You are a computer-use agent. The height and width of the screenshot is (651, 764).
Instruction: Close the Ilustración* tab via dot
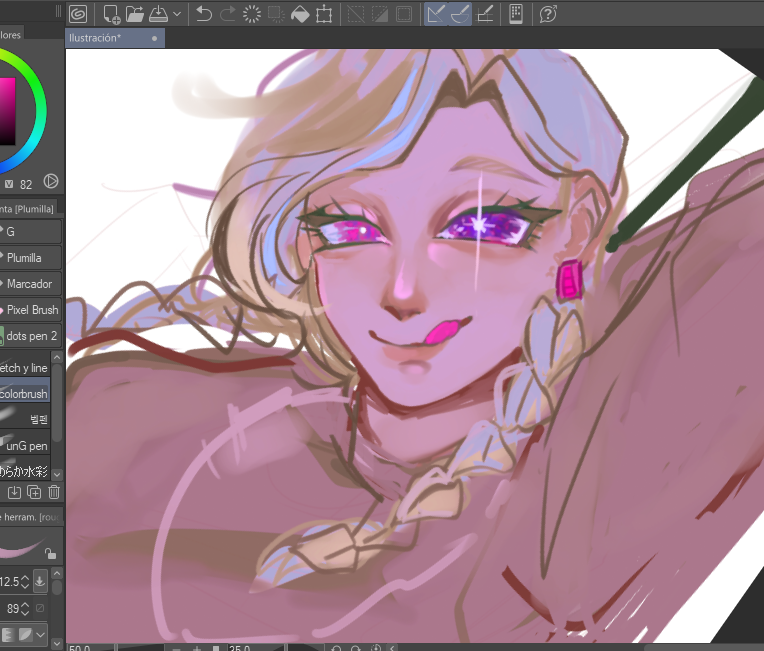point(154,38)
